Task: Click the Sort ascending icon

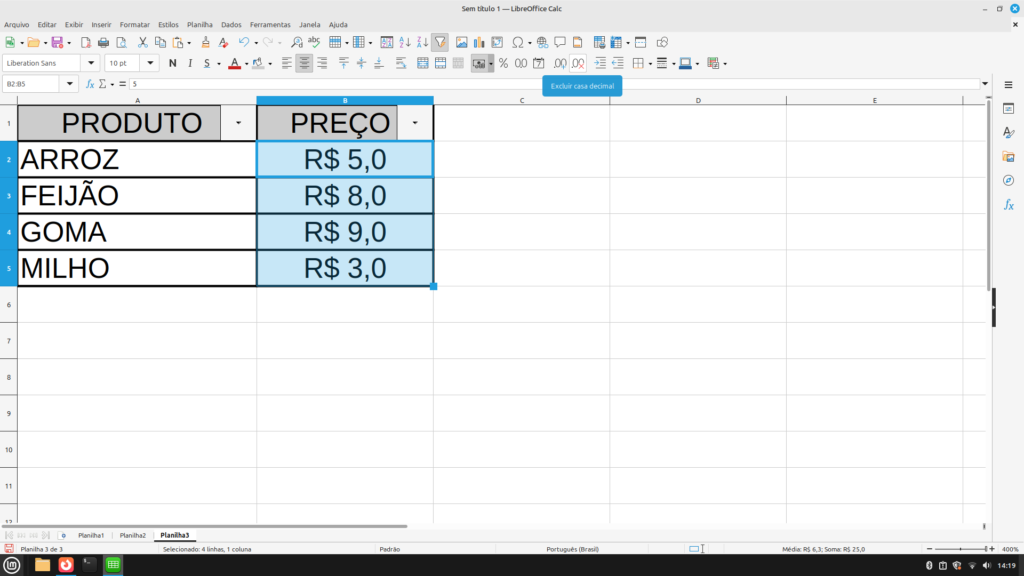Action: click(404, 42)
